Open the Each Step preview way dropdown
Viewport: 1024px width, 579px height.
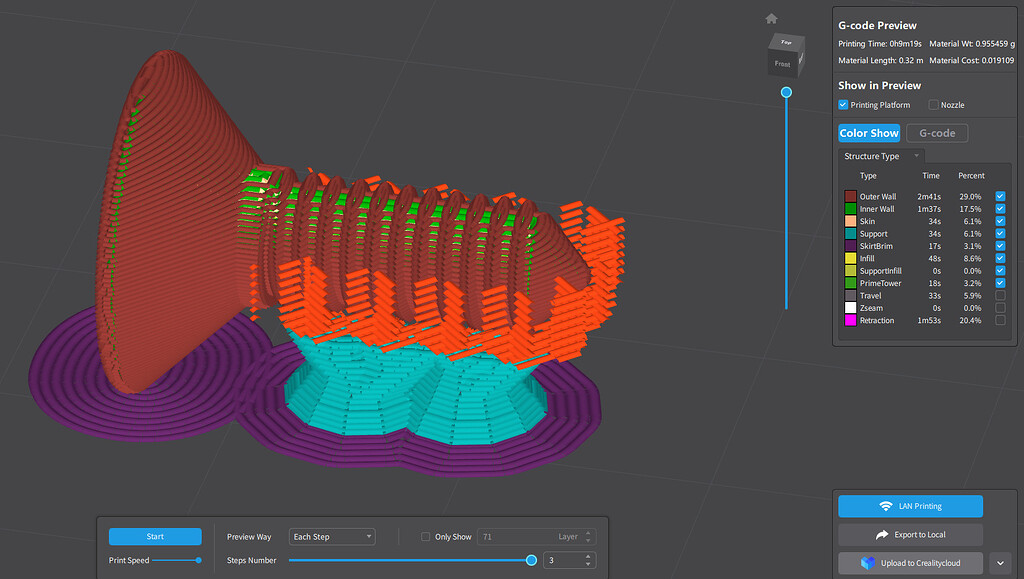point(331,536)
